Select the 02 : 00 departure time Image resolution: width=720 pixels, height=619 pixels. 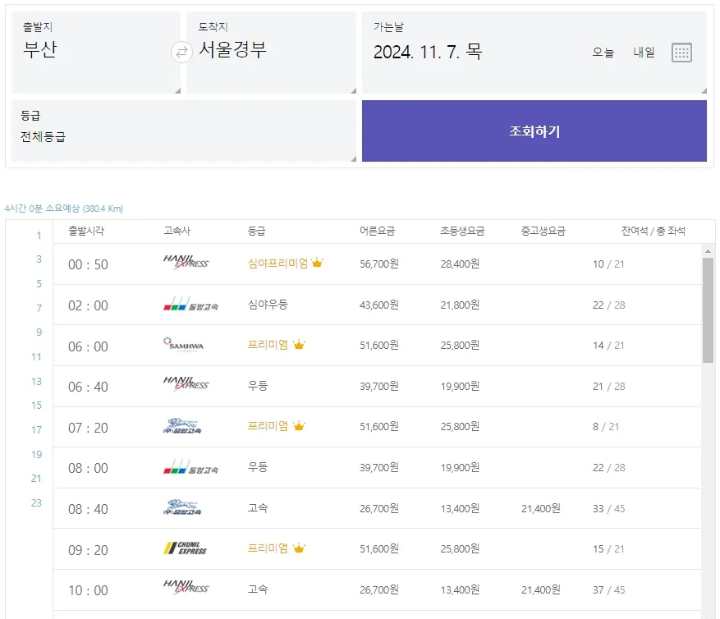pos(88,305)
